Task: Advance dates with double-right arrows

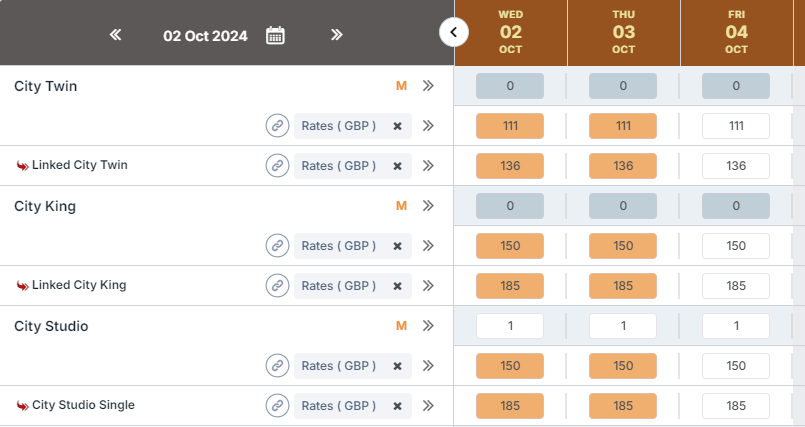Action: tap(337, 35)
